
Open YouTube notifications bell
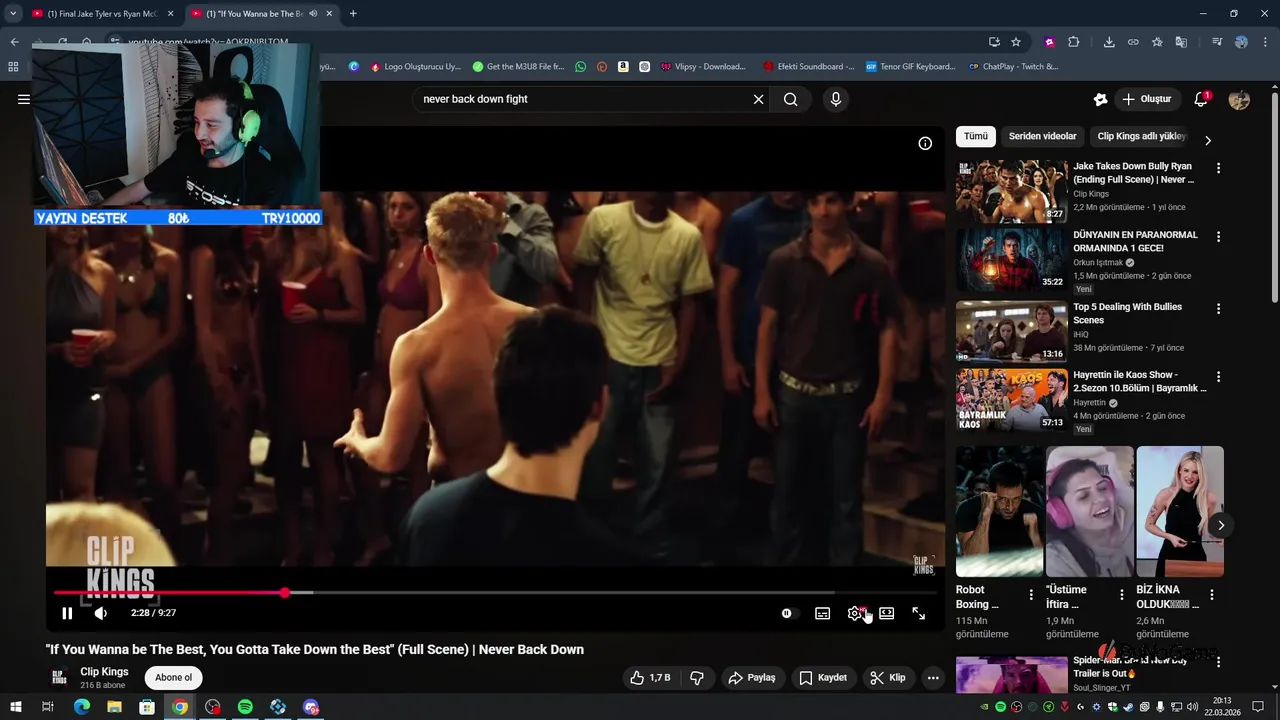(1201, 99)
